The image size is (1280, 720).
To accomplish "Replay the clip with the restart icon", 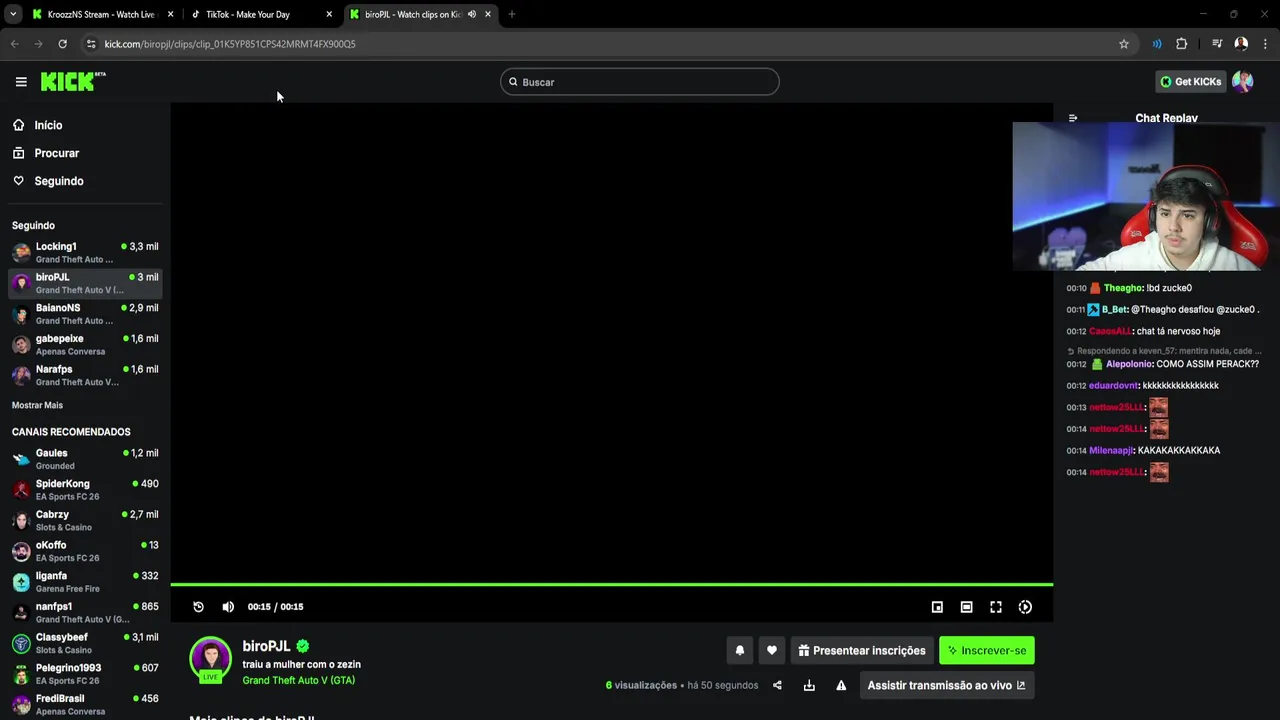I will pos(198,607).
